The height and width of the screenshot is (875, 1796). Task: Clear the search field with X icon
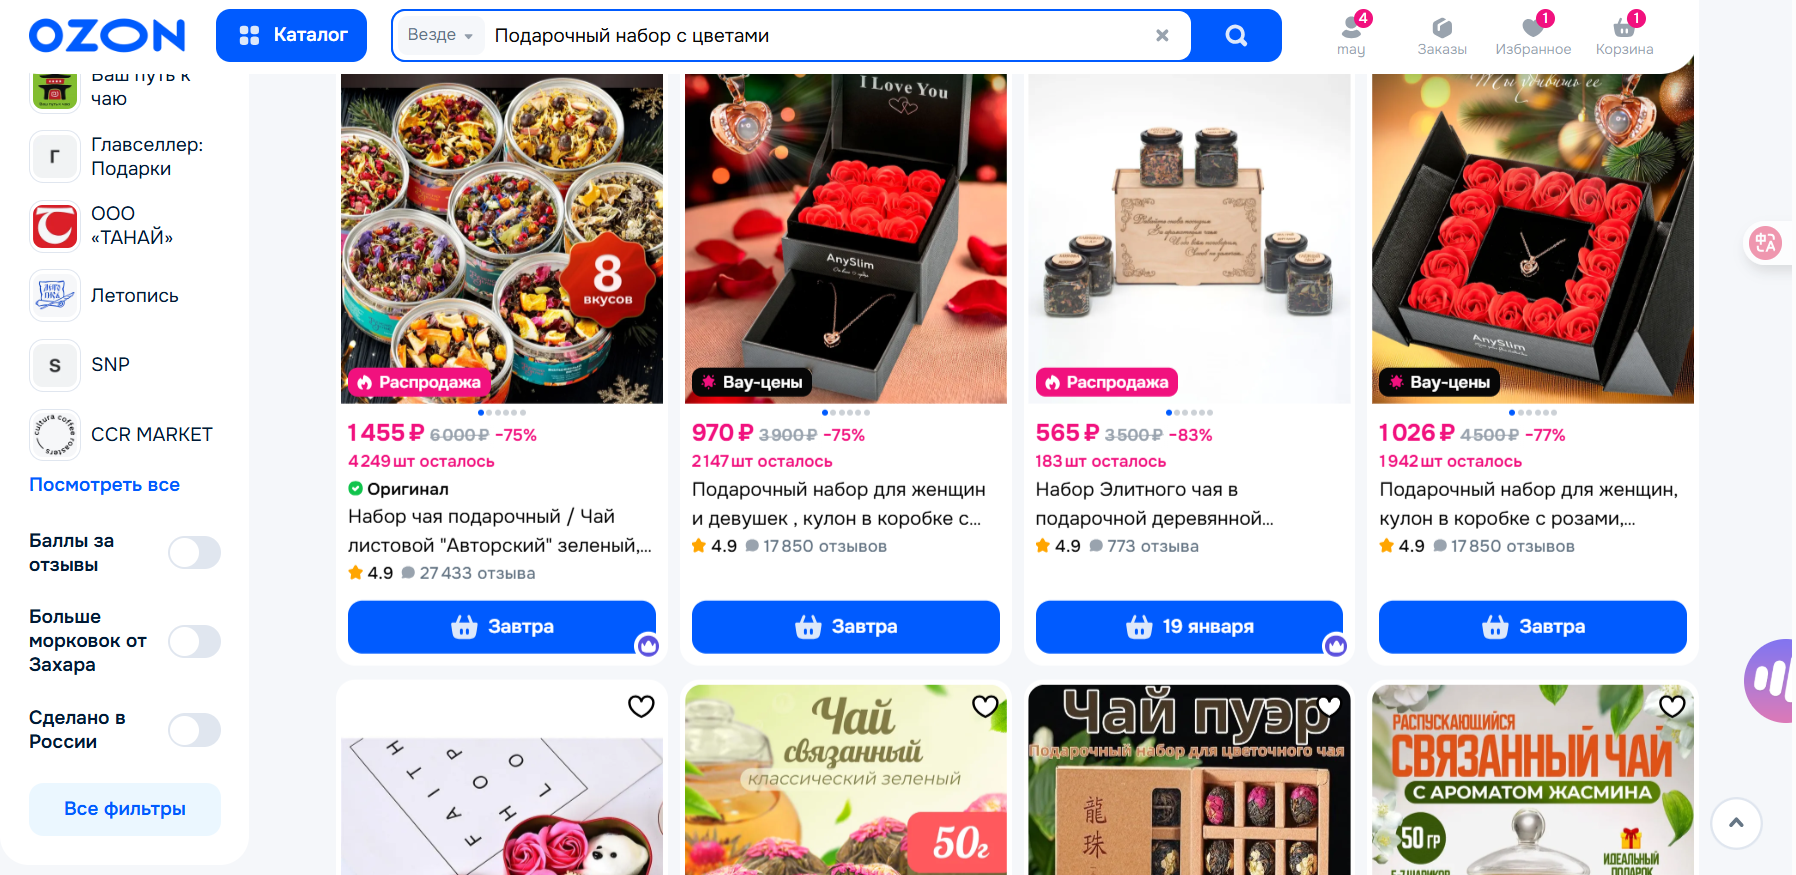tap(1162, 36)
